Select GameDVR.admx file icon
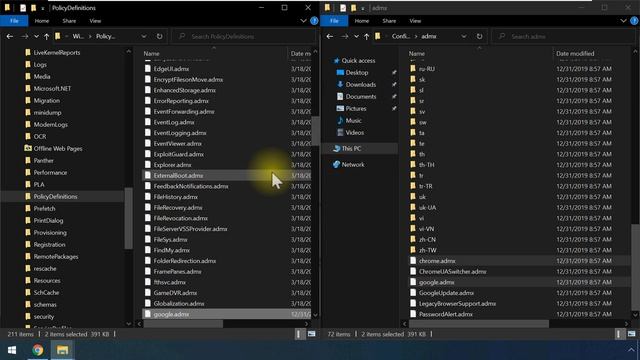The height and width of the screenshot is (360, 640). (x=148, y=293)
